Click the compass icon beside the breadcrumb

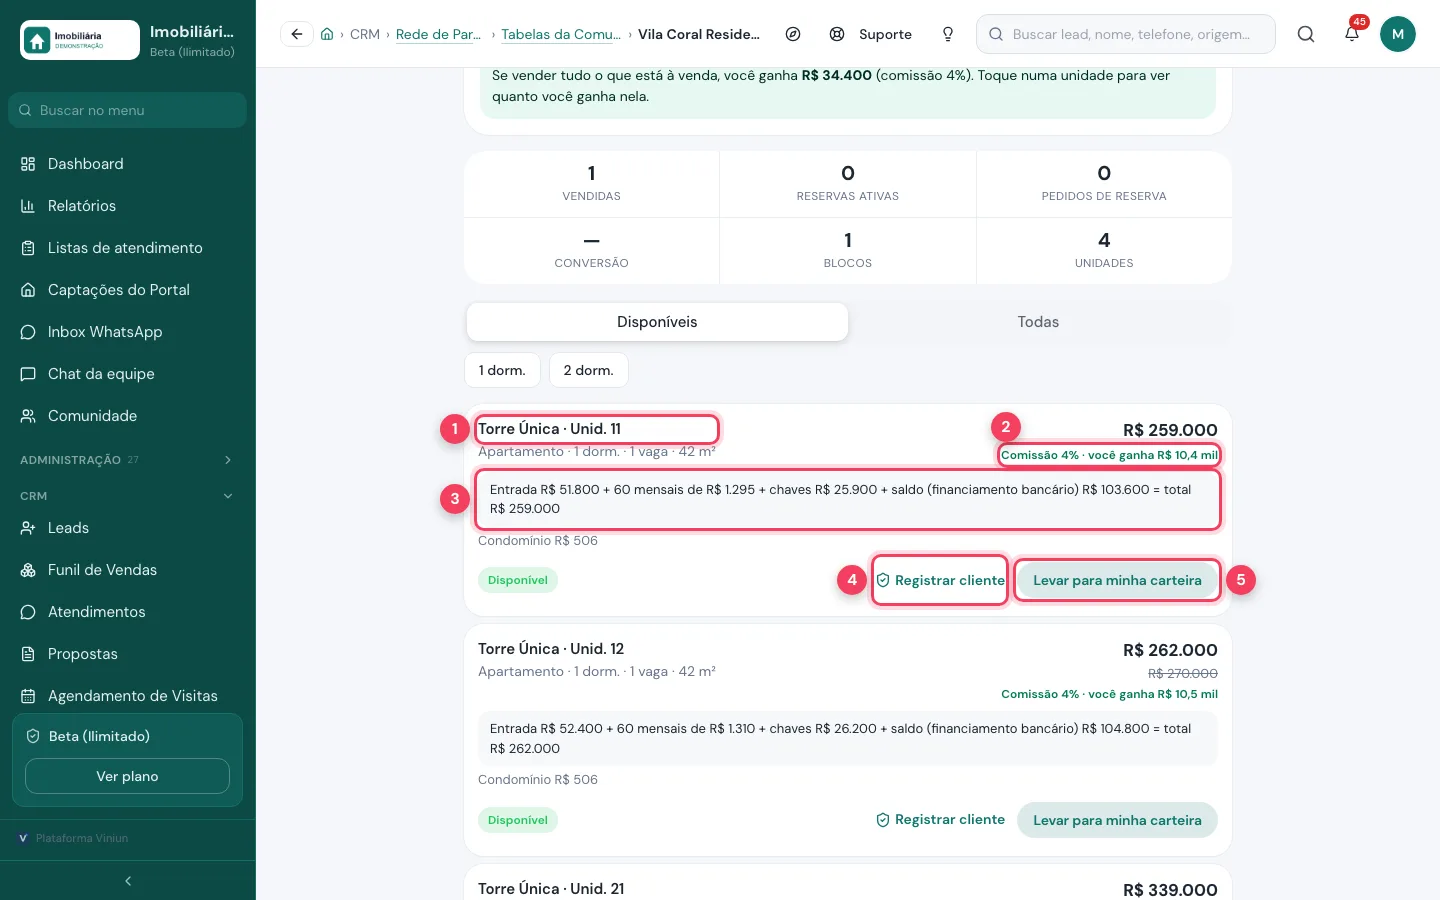793,34
